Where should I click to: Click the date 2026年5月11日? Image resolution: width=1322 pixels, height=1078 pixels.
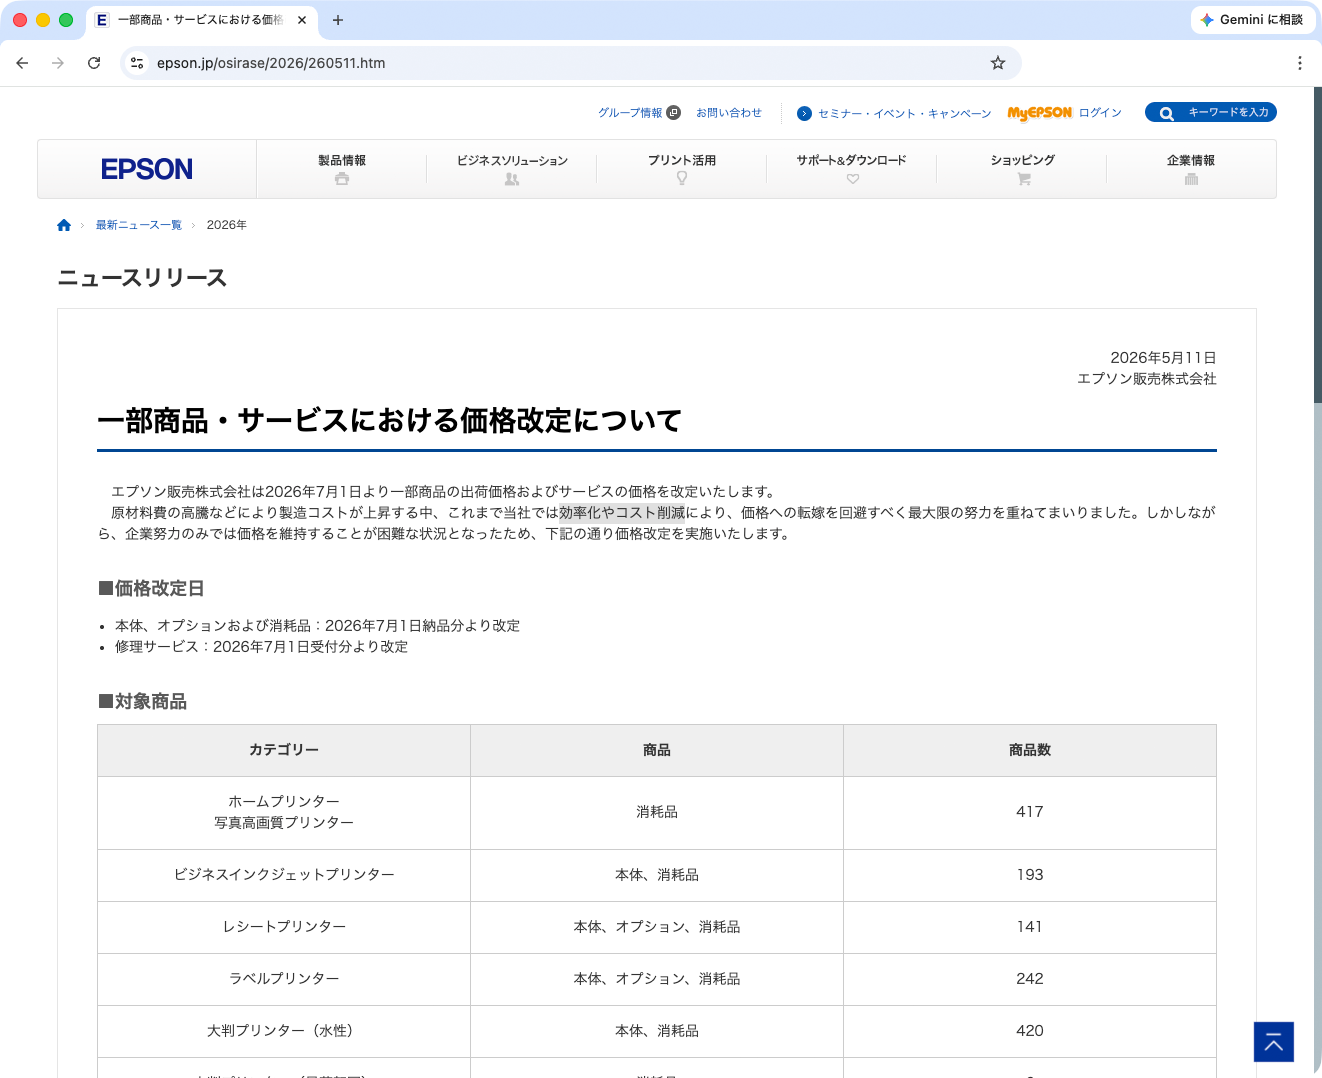tap(1163, 357)
